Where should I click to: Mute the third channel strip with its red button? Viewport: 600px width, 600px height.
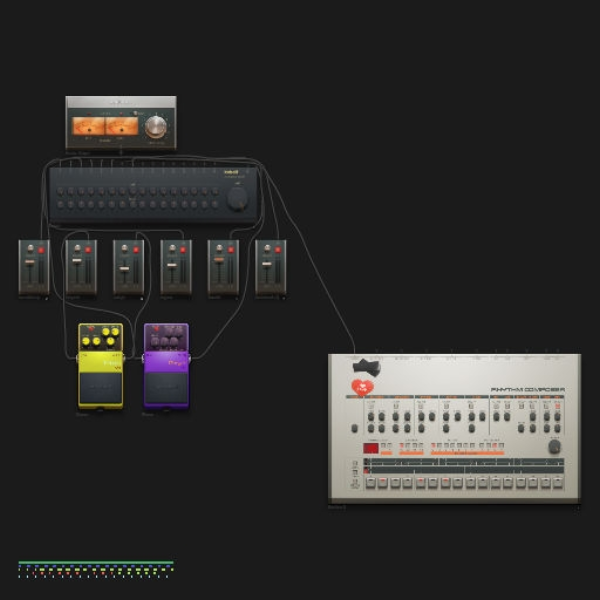(136, 250)
